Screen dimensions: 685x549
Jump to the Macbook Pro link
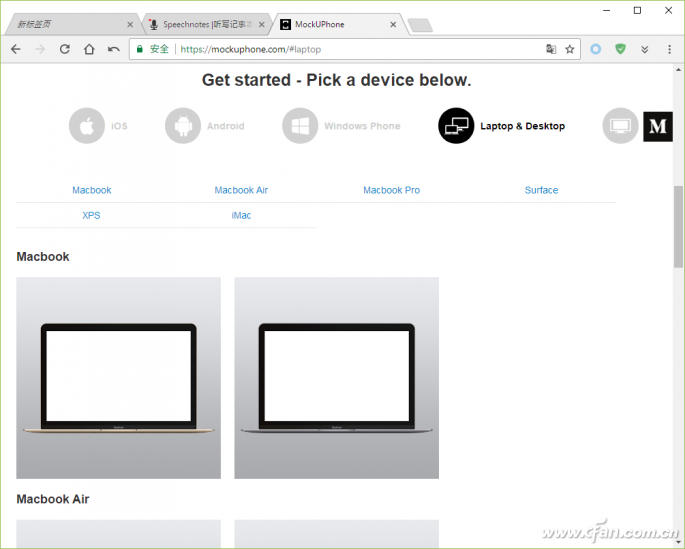391,190
